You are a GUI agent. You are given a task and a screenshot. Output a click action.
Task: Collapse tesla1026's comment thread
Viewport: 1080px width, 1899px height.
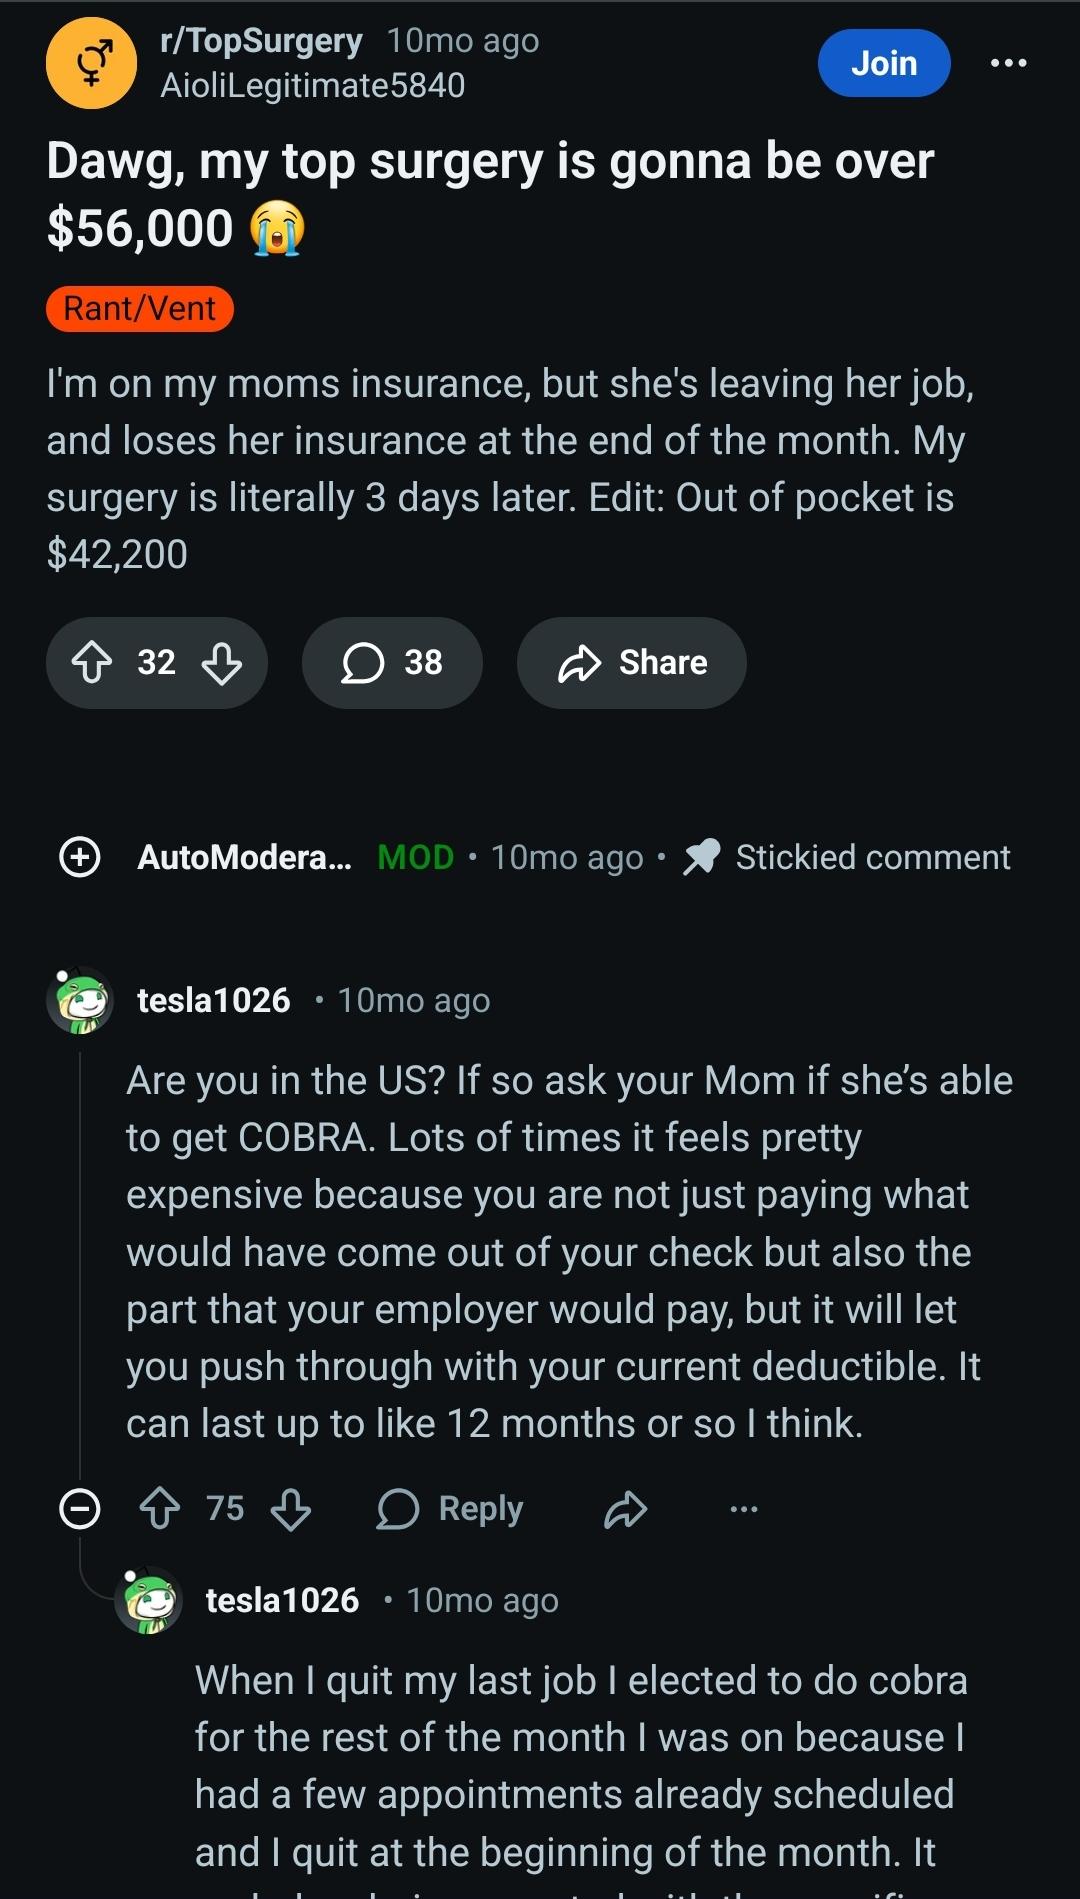[80, 1508]
